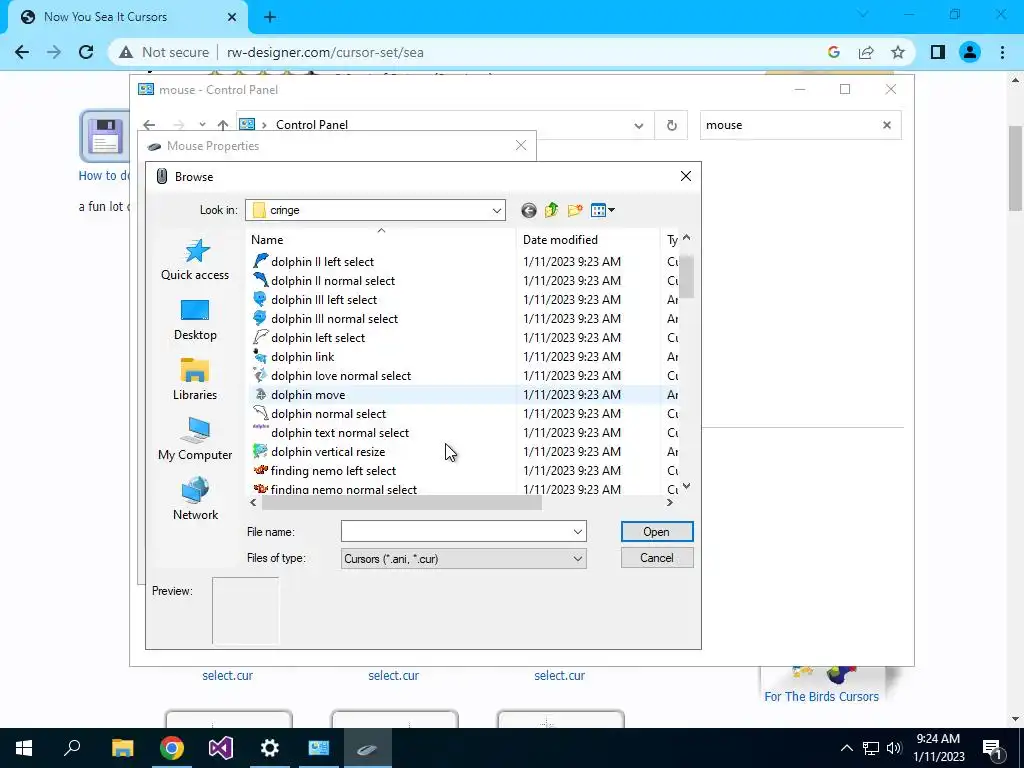Close the Mouse Properties window
This screenshot has width=1024, height=768.
(520, 145)
